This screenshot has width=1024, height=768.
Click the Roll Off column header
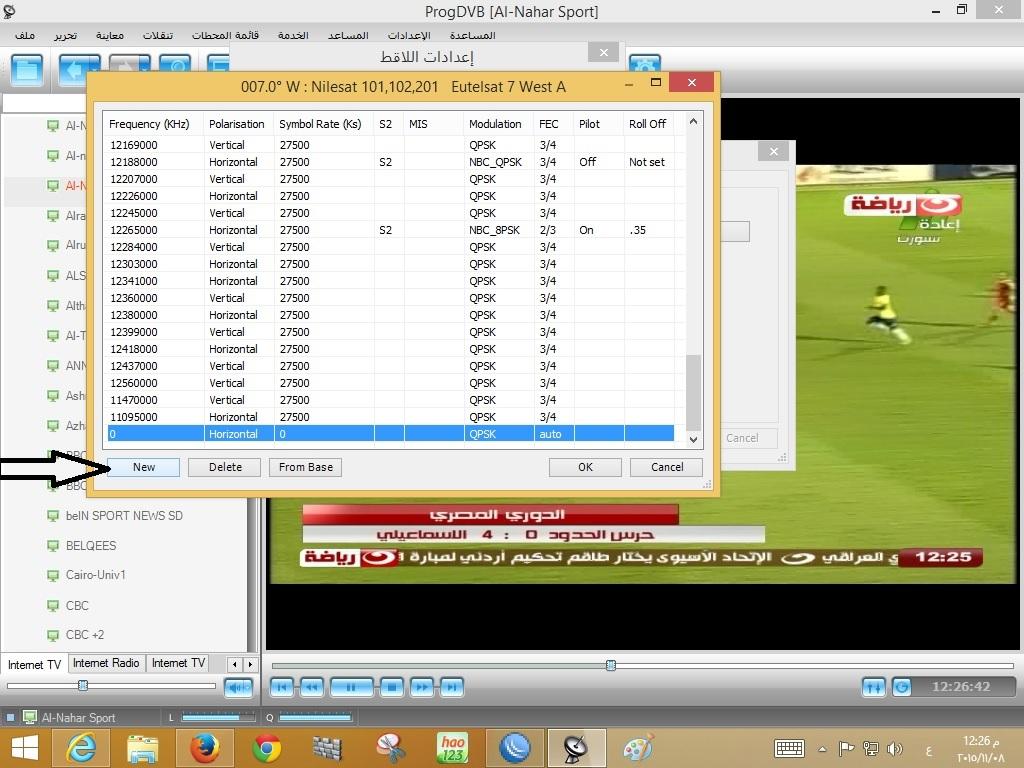pos(647,124)
